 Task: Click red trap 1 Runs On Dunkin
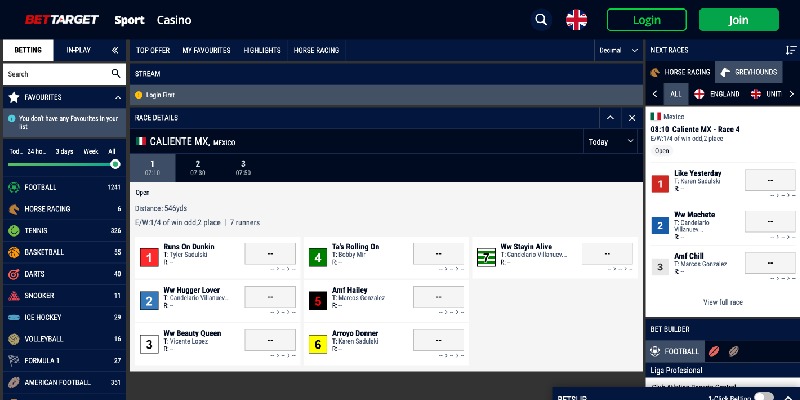click(x=149, y=258)
